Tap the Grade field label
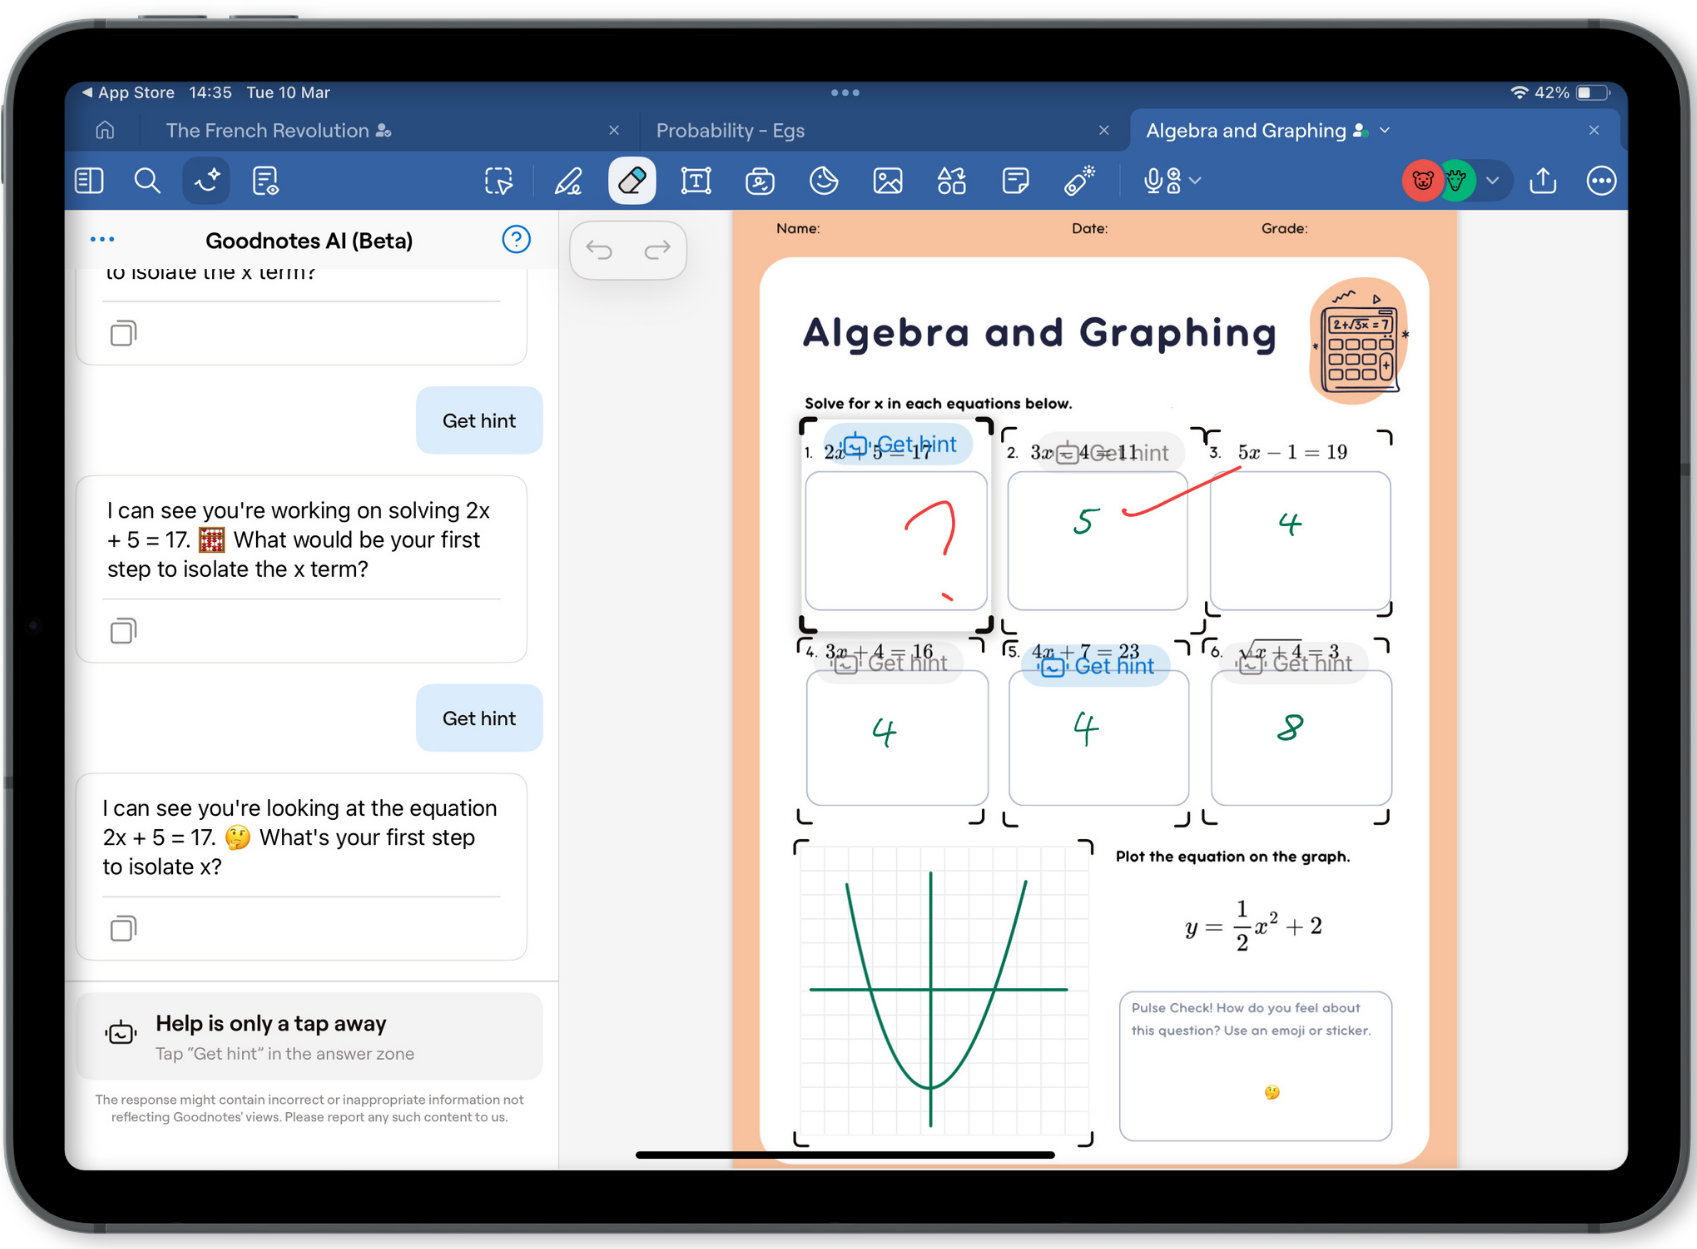Screen dimensions: 1697x1249 point(1284,229)
